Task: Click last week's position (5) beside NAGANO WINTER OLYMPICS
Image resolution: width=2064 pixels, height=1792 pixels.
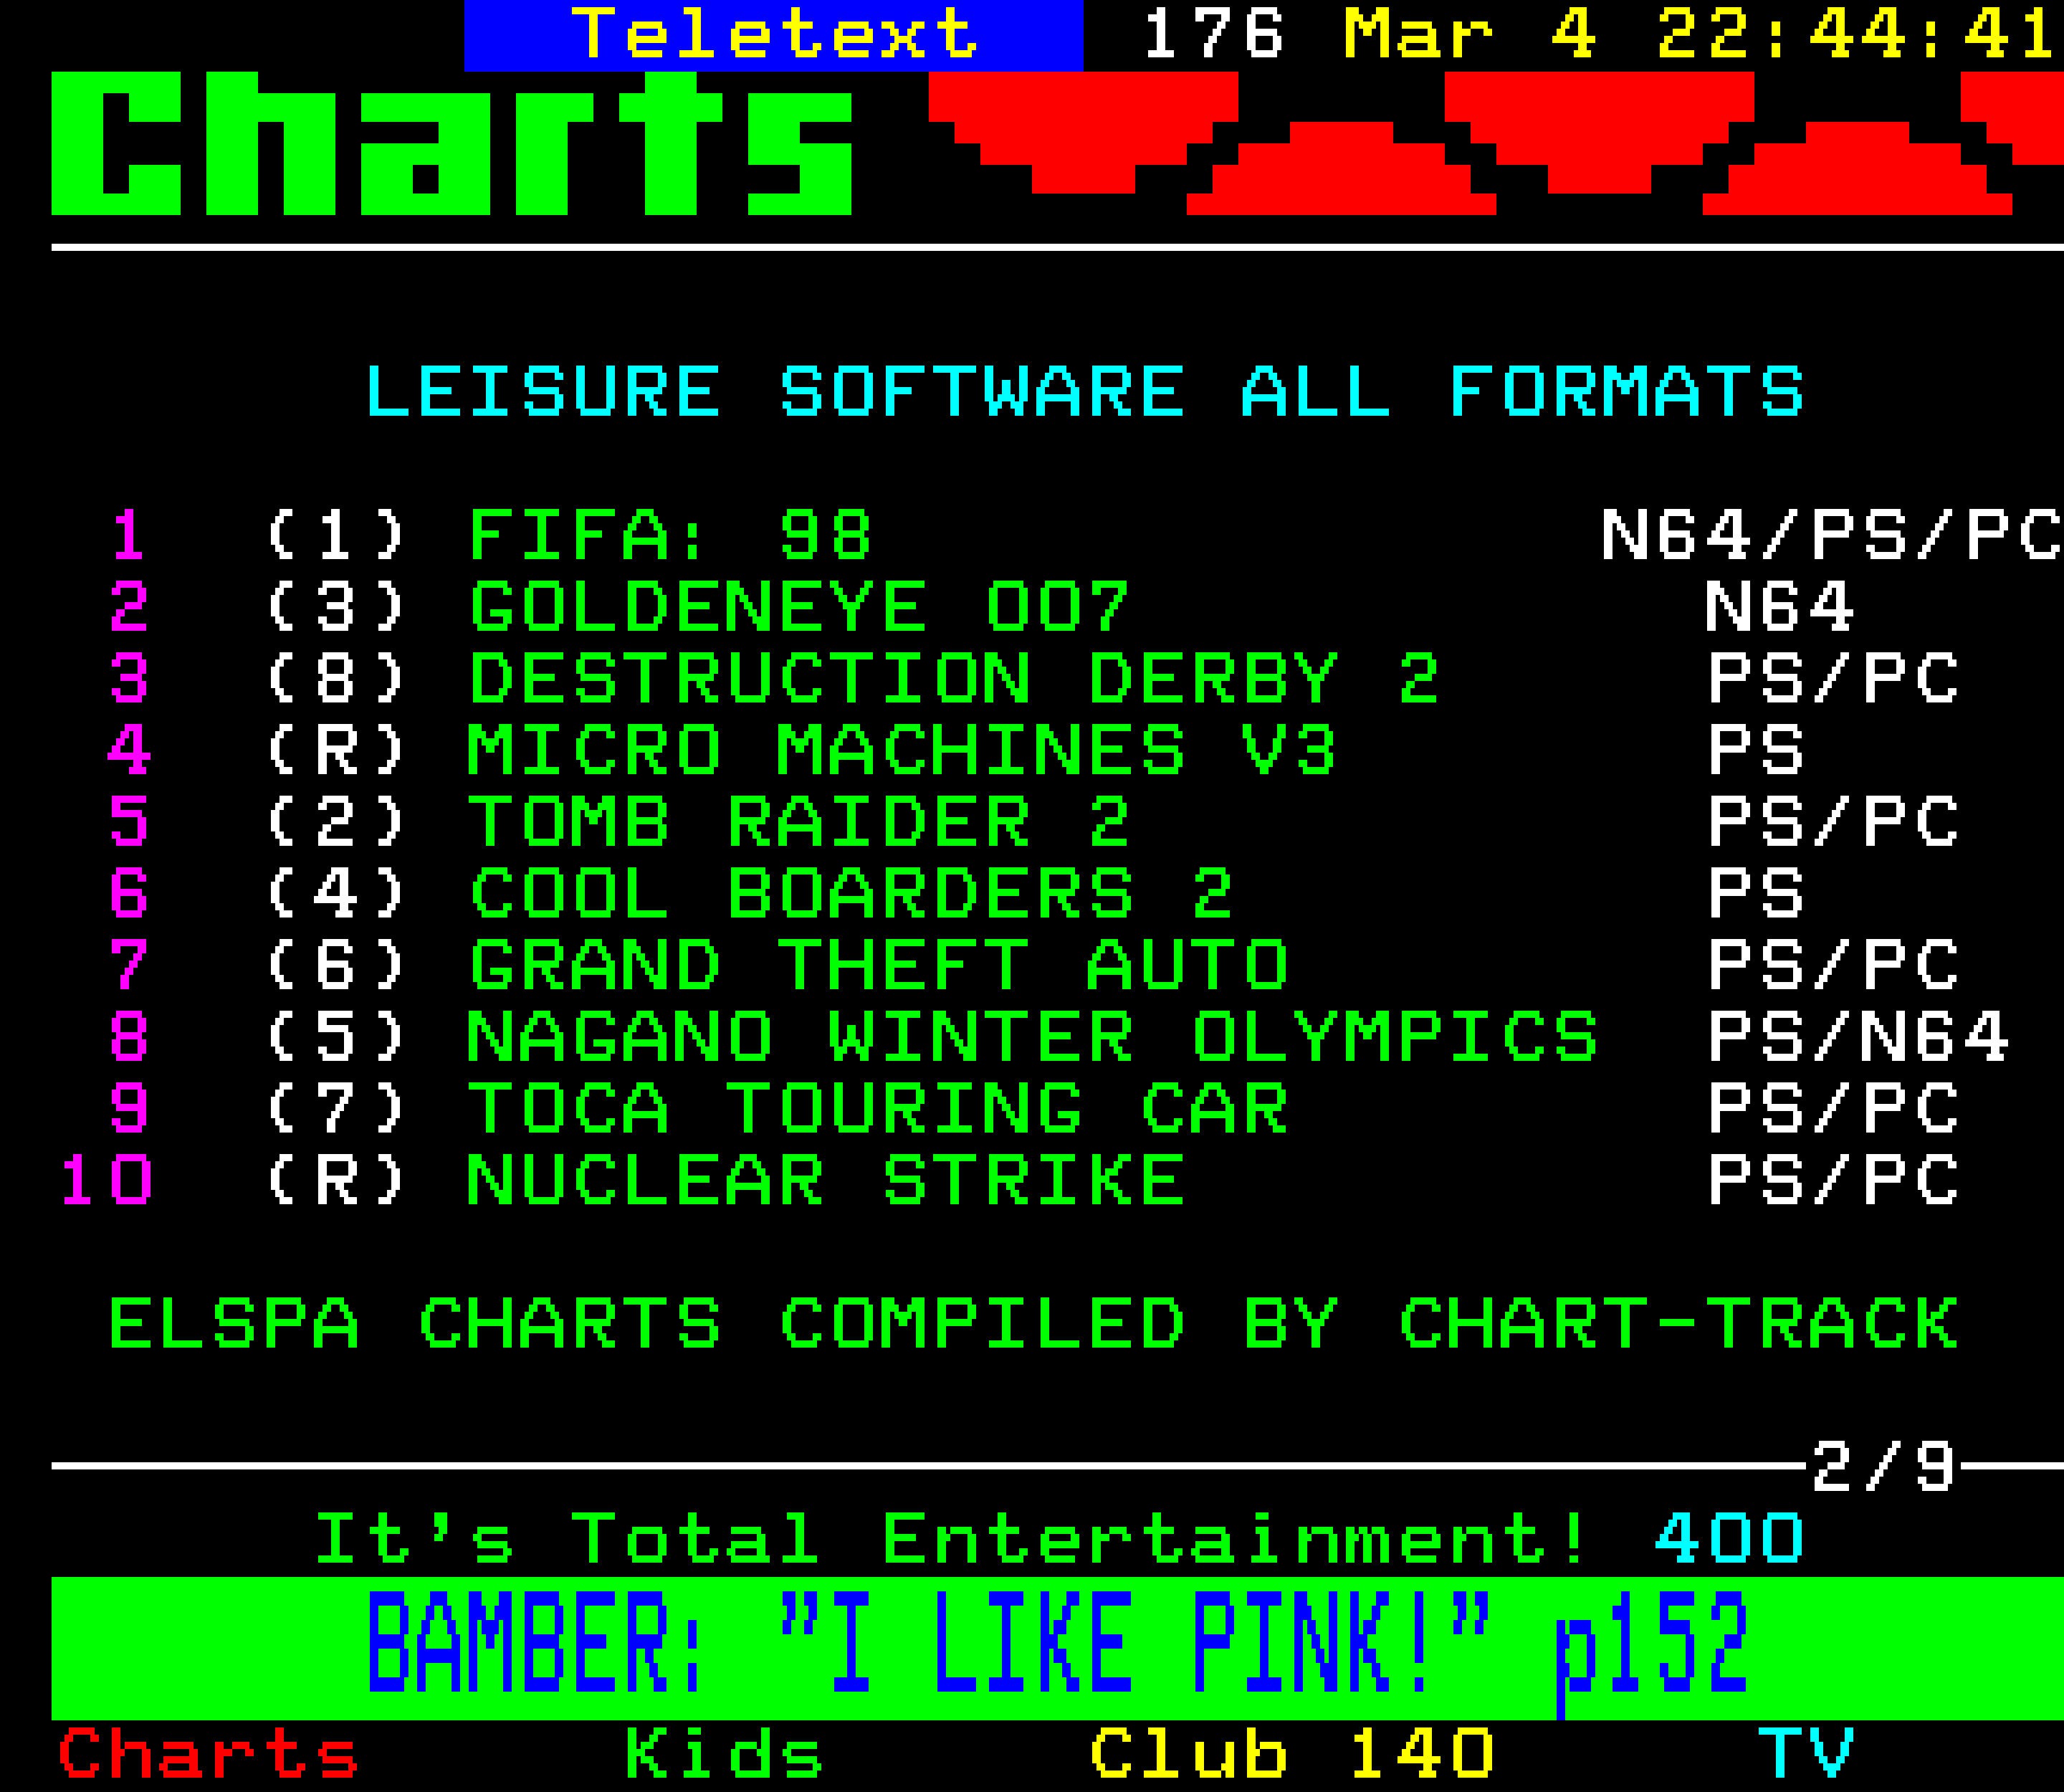Action: point(335,1037)
